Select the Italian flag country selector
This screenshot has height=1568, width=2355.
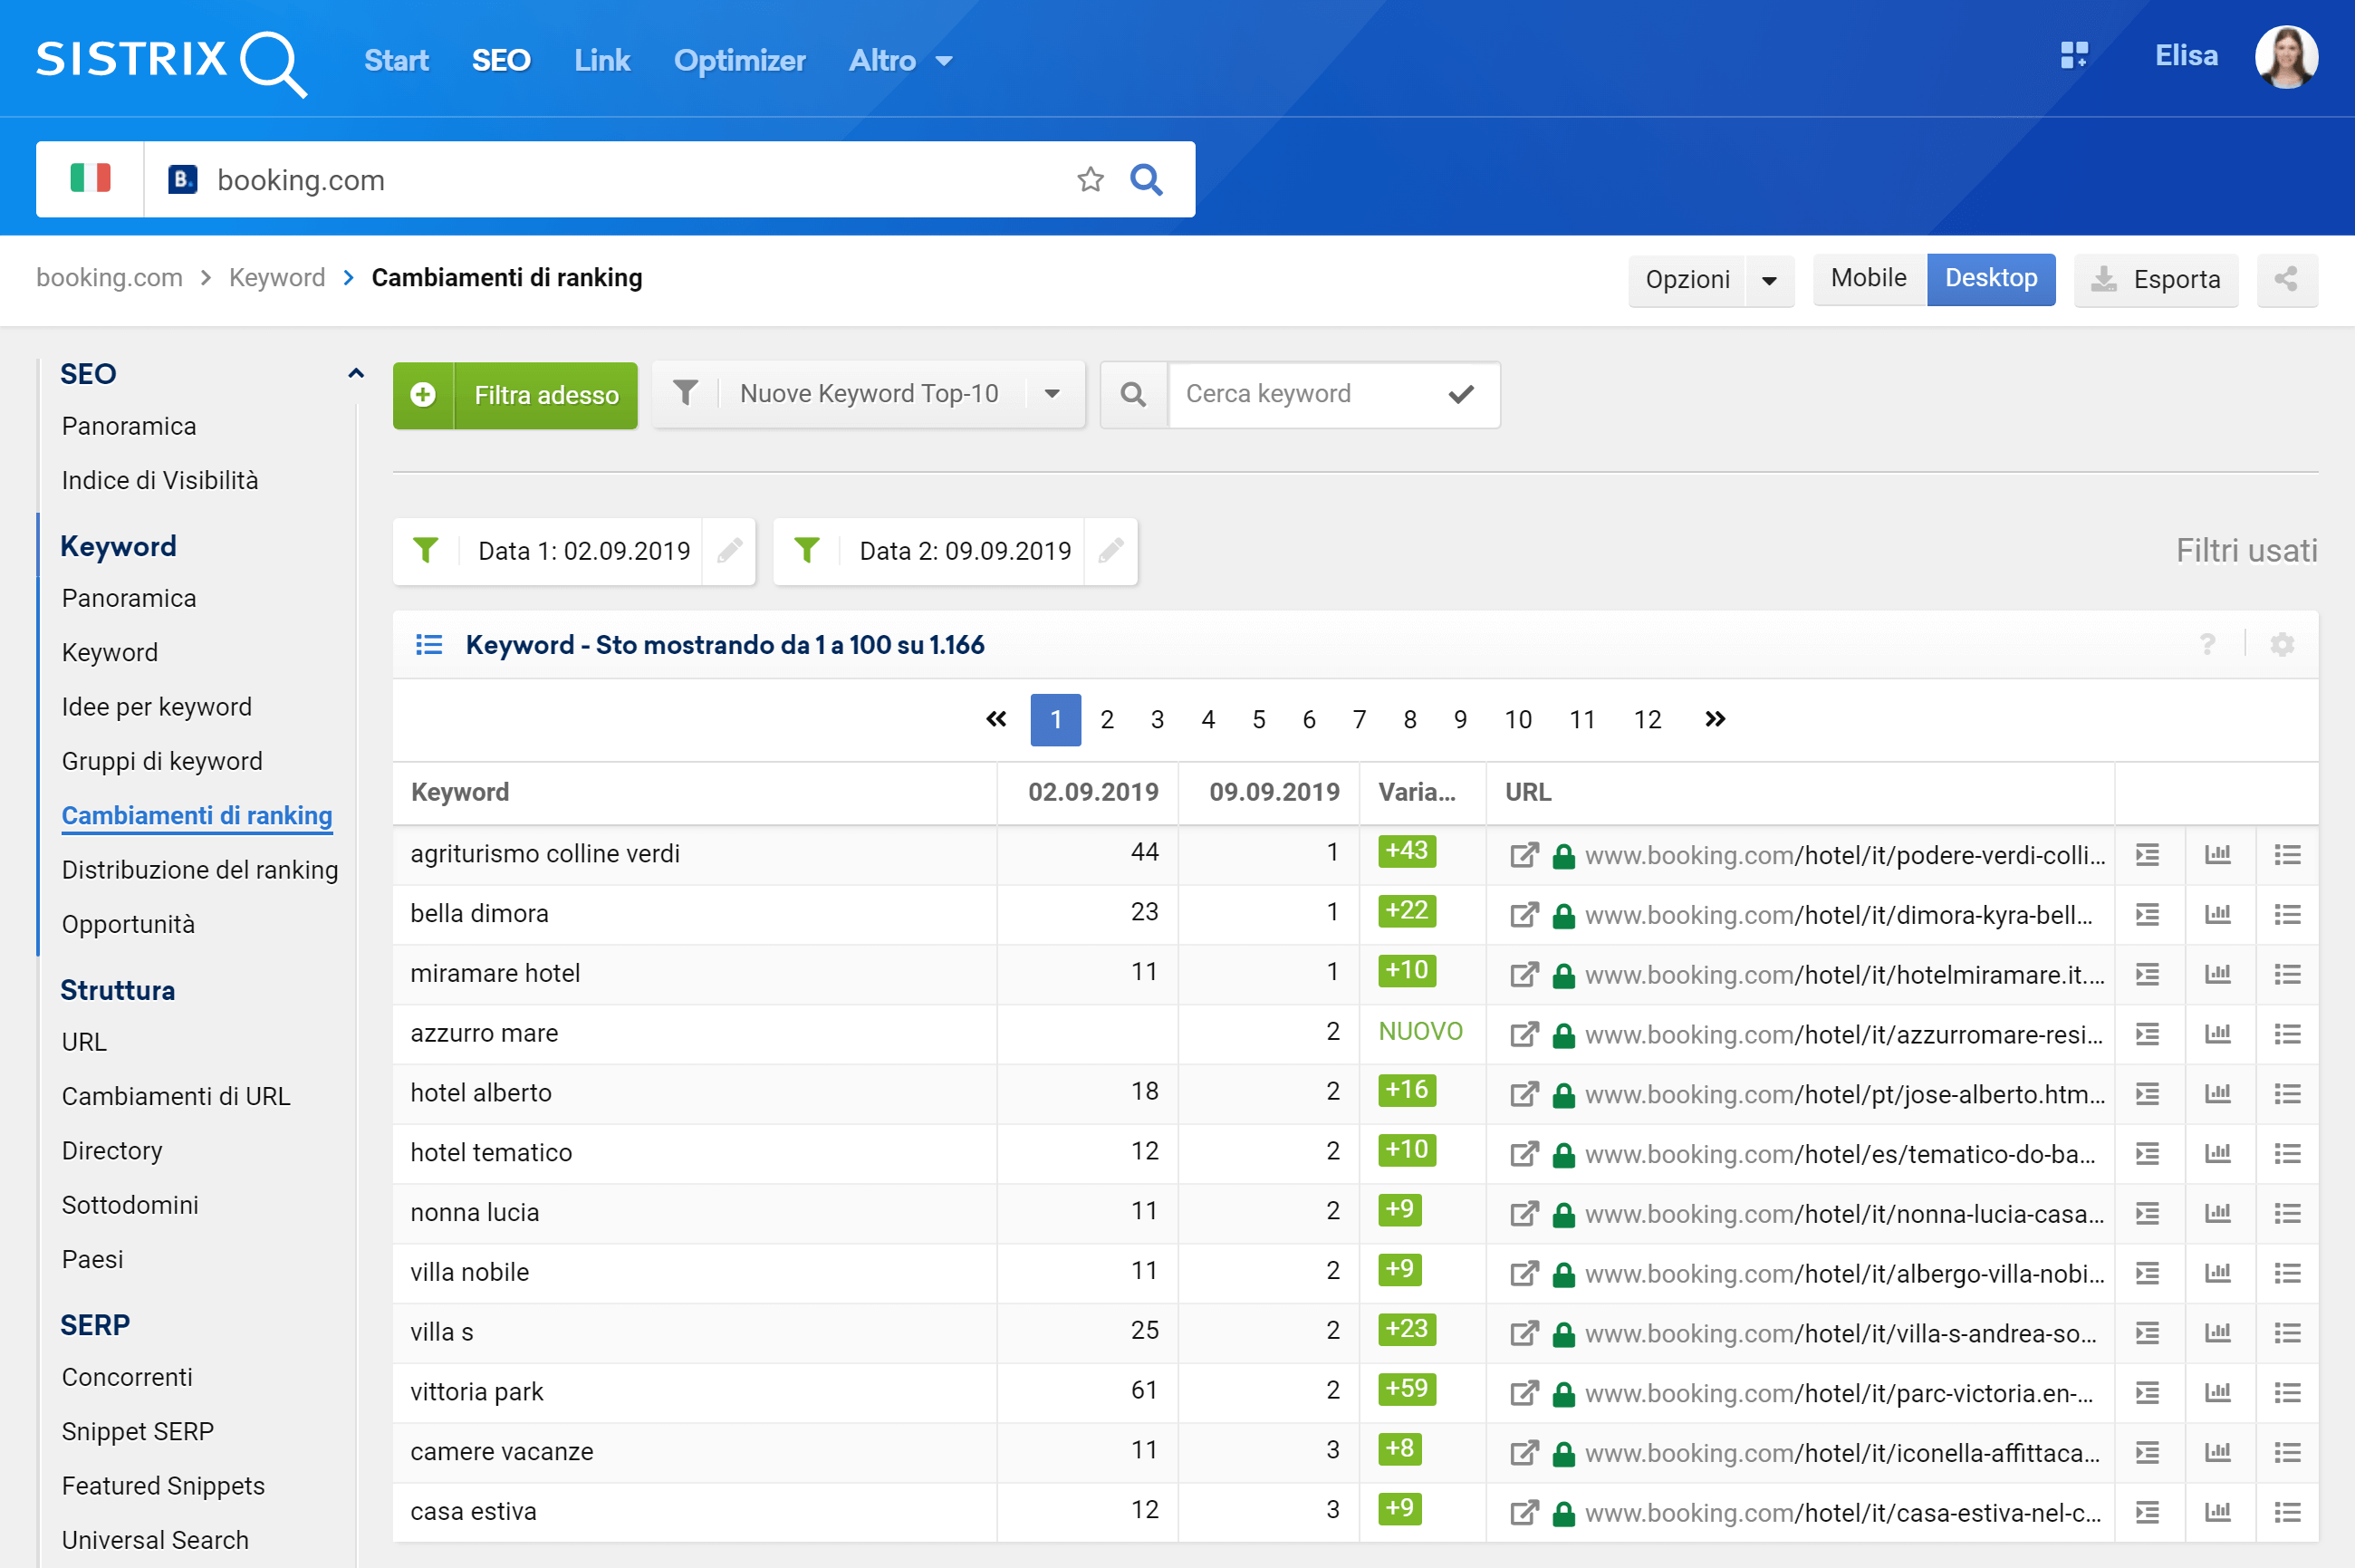point(90,179)
